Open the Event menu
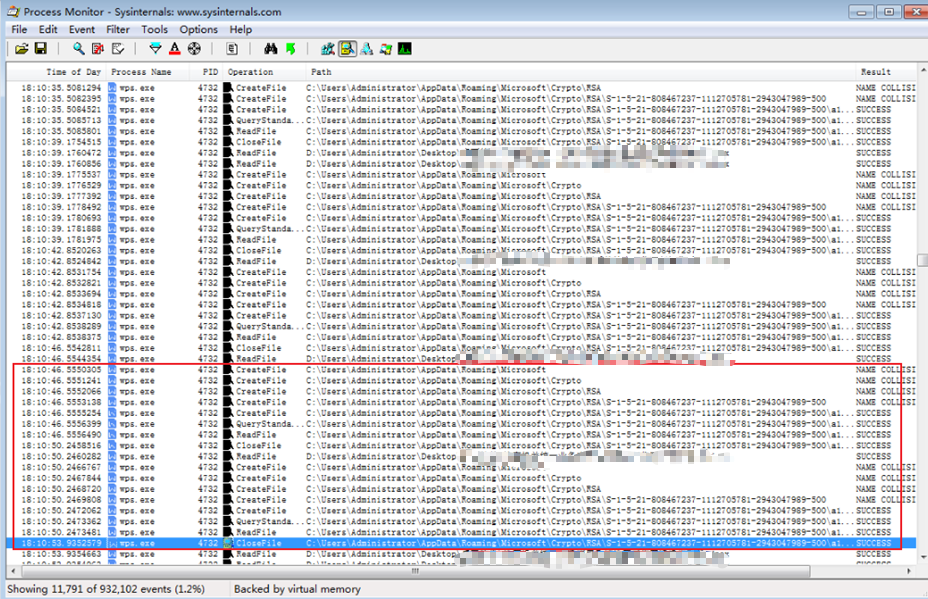This screenshot has width=928, height=599. point(82,30)
